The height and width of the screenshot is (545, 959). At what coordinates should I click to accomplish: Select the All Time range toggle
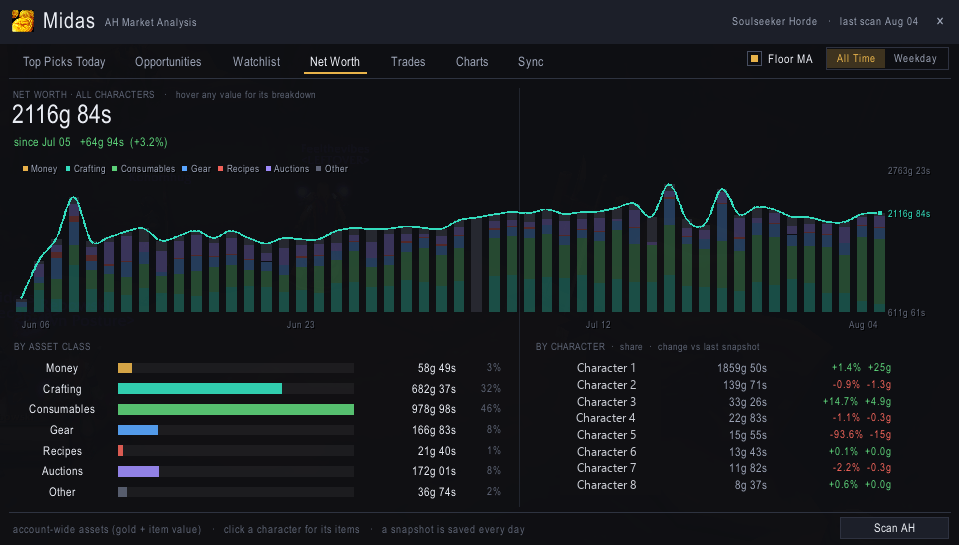pyautogui.click(x=856, y=59)
